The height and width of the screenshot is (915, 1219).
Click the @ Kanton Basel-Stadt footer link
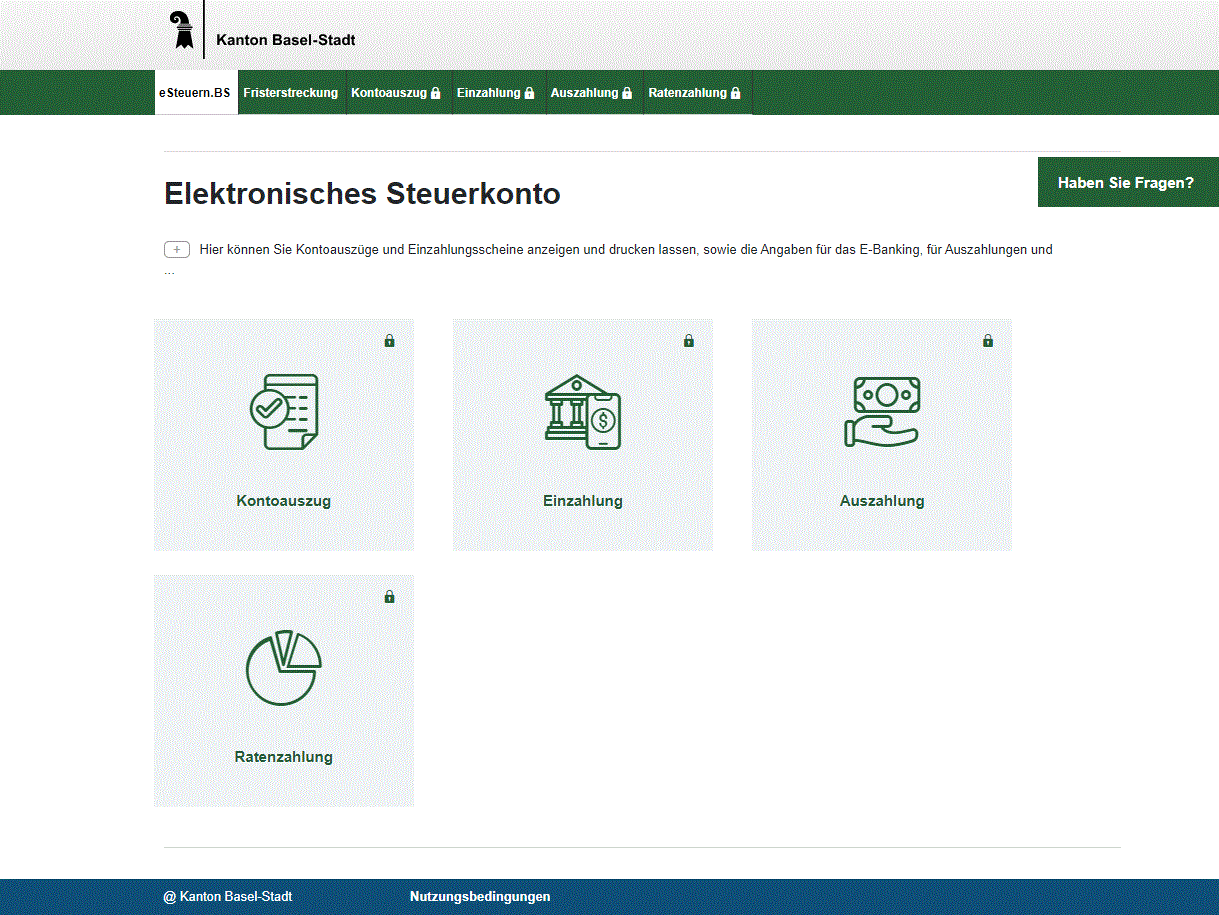(x=228, y=897)
